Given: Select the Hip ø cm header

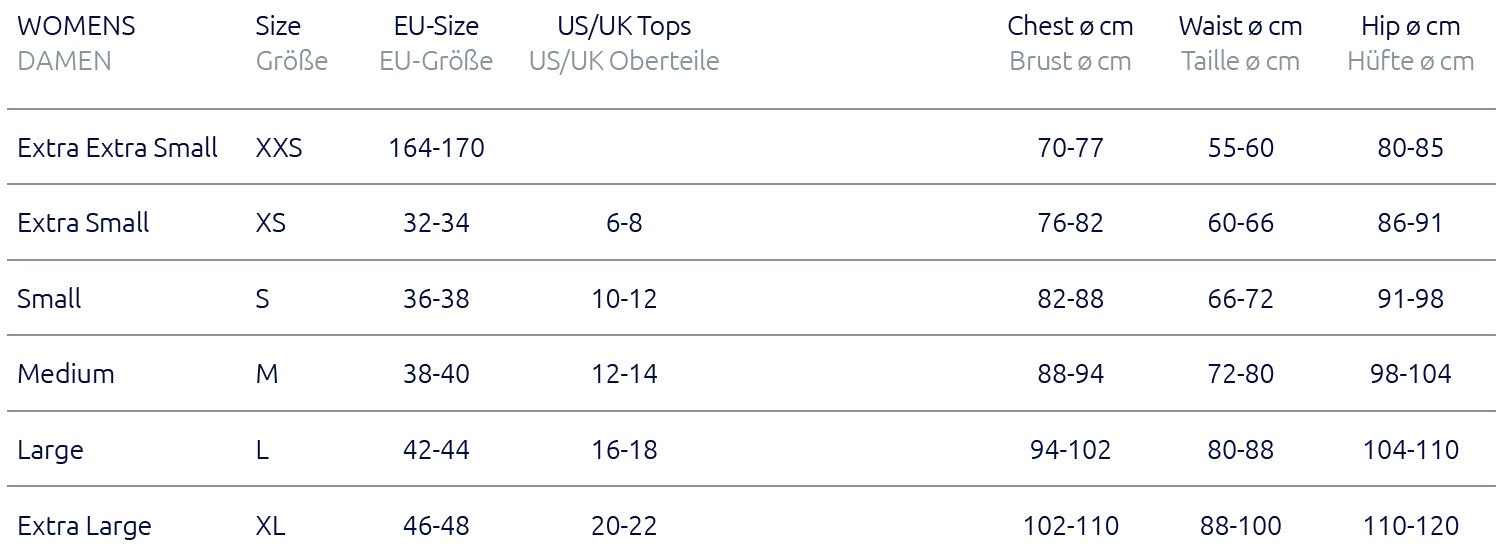Looking at the screenshot, I should pyautogui.click(x=1410, y=26).
